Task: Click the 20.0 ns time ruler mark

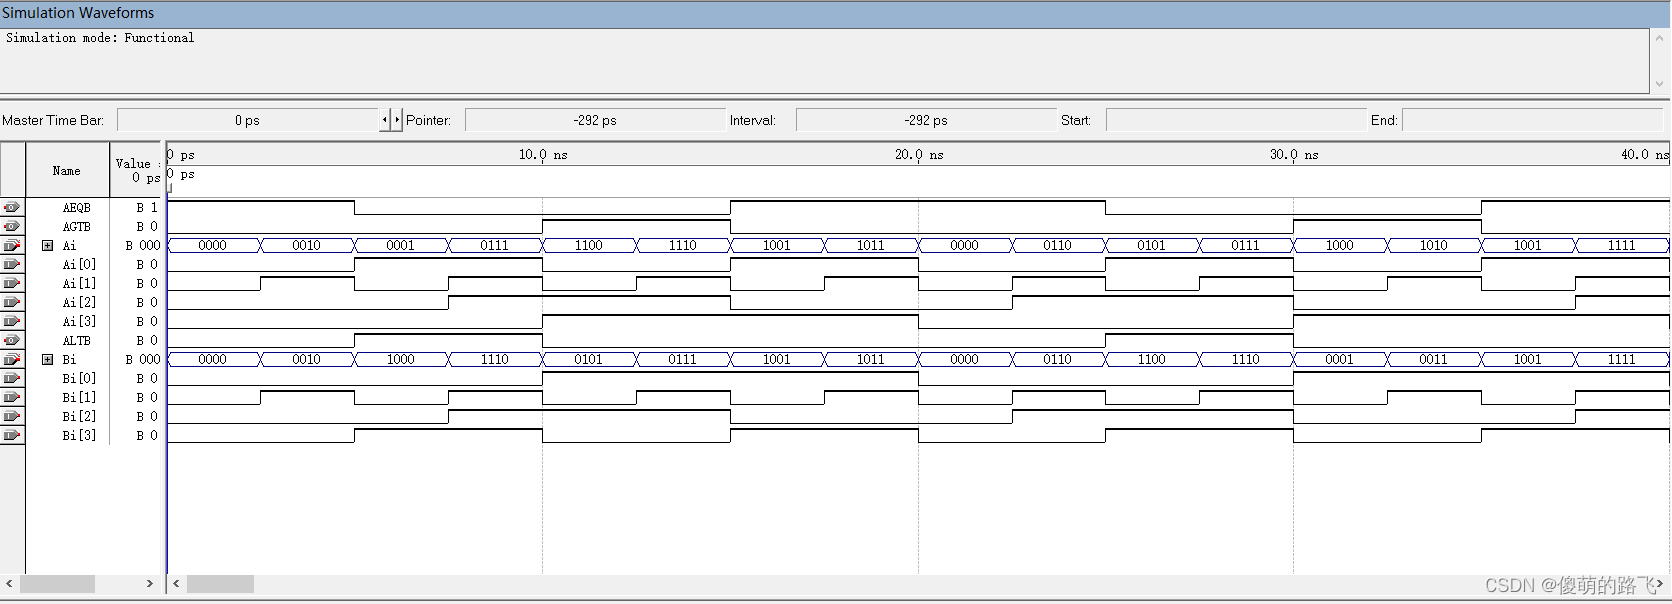Action: 919,155
